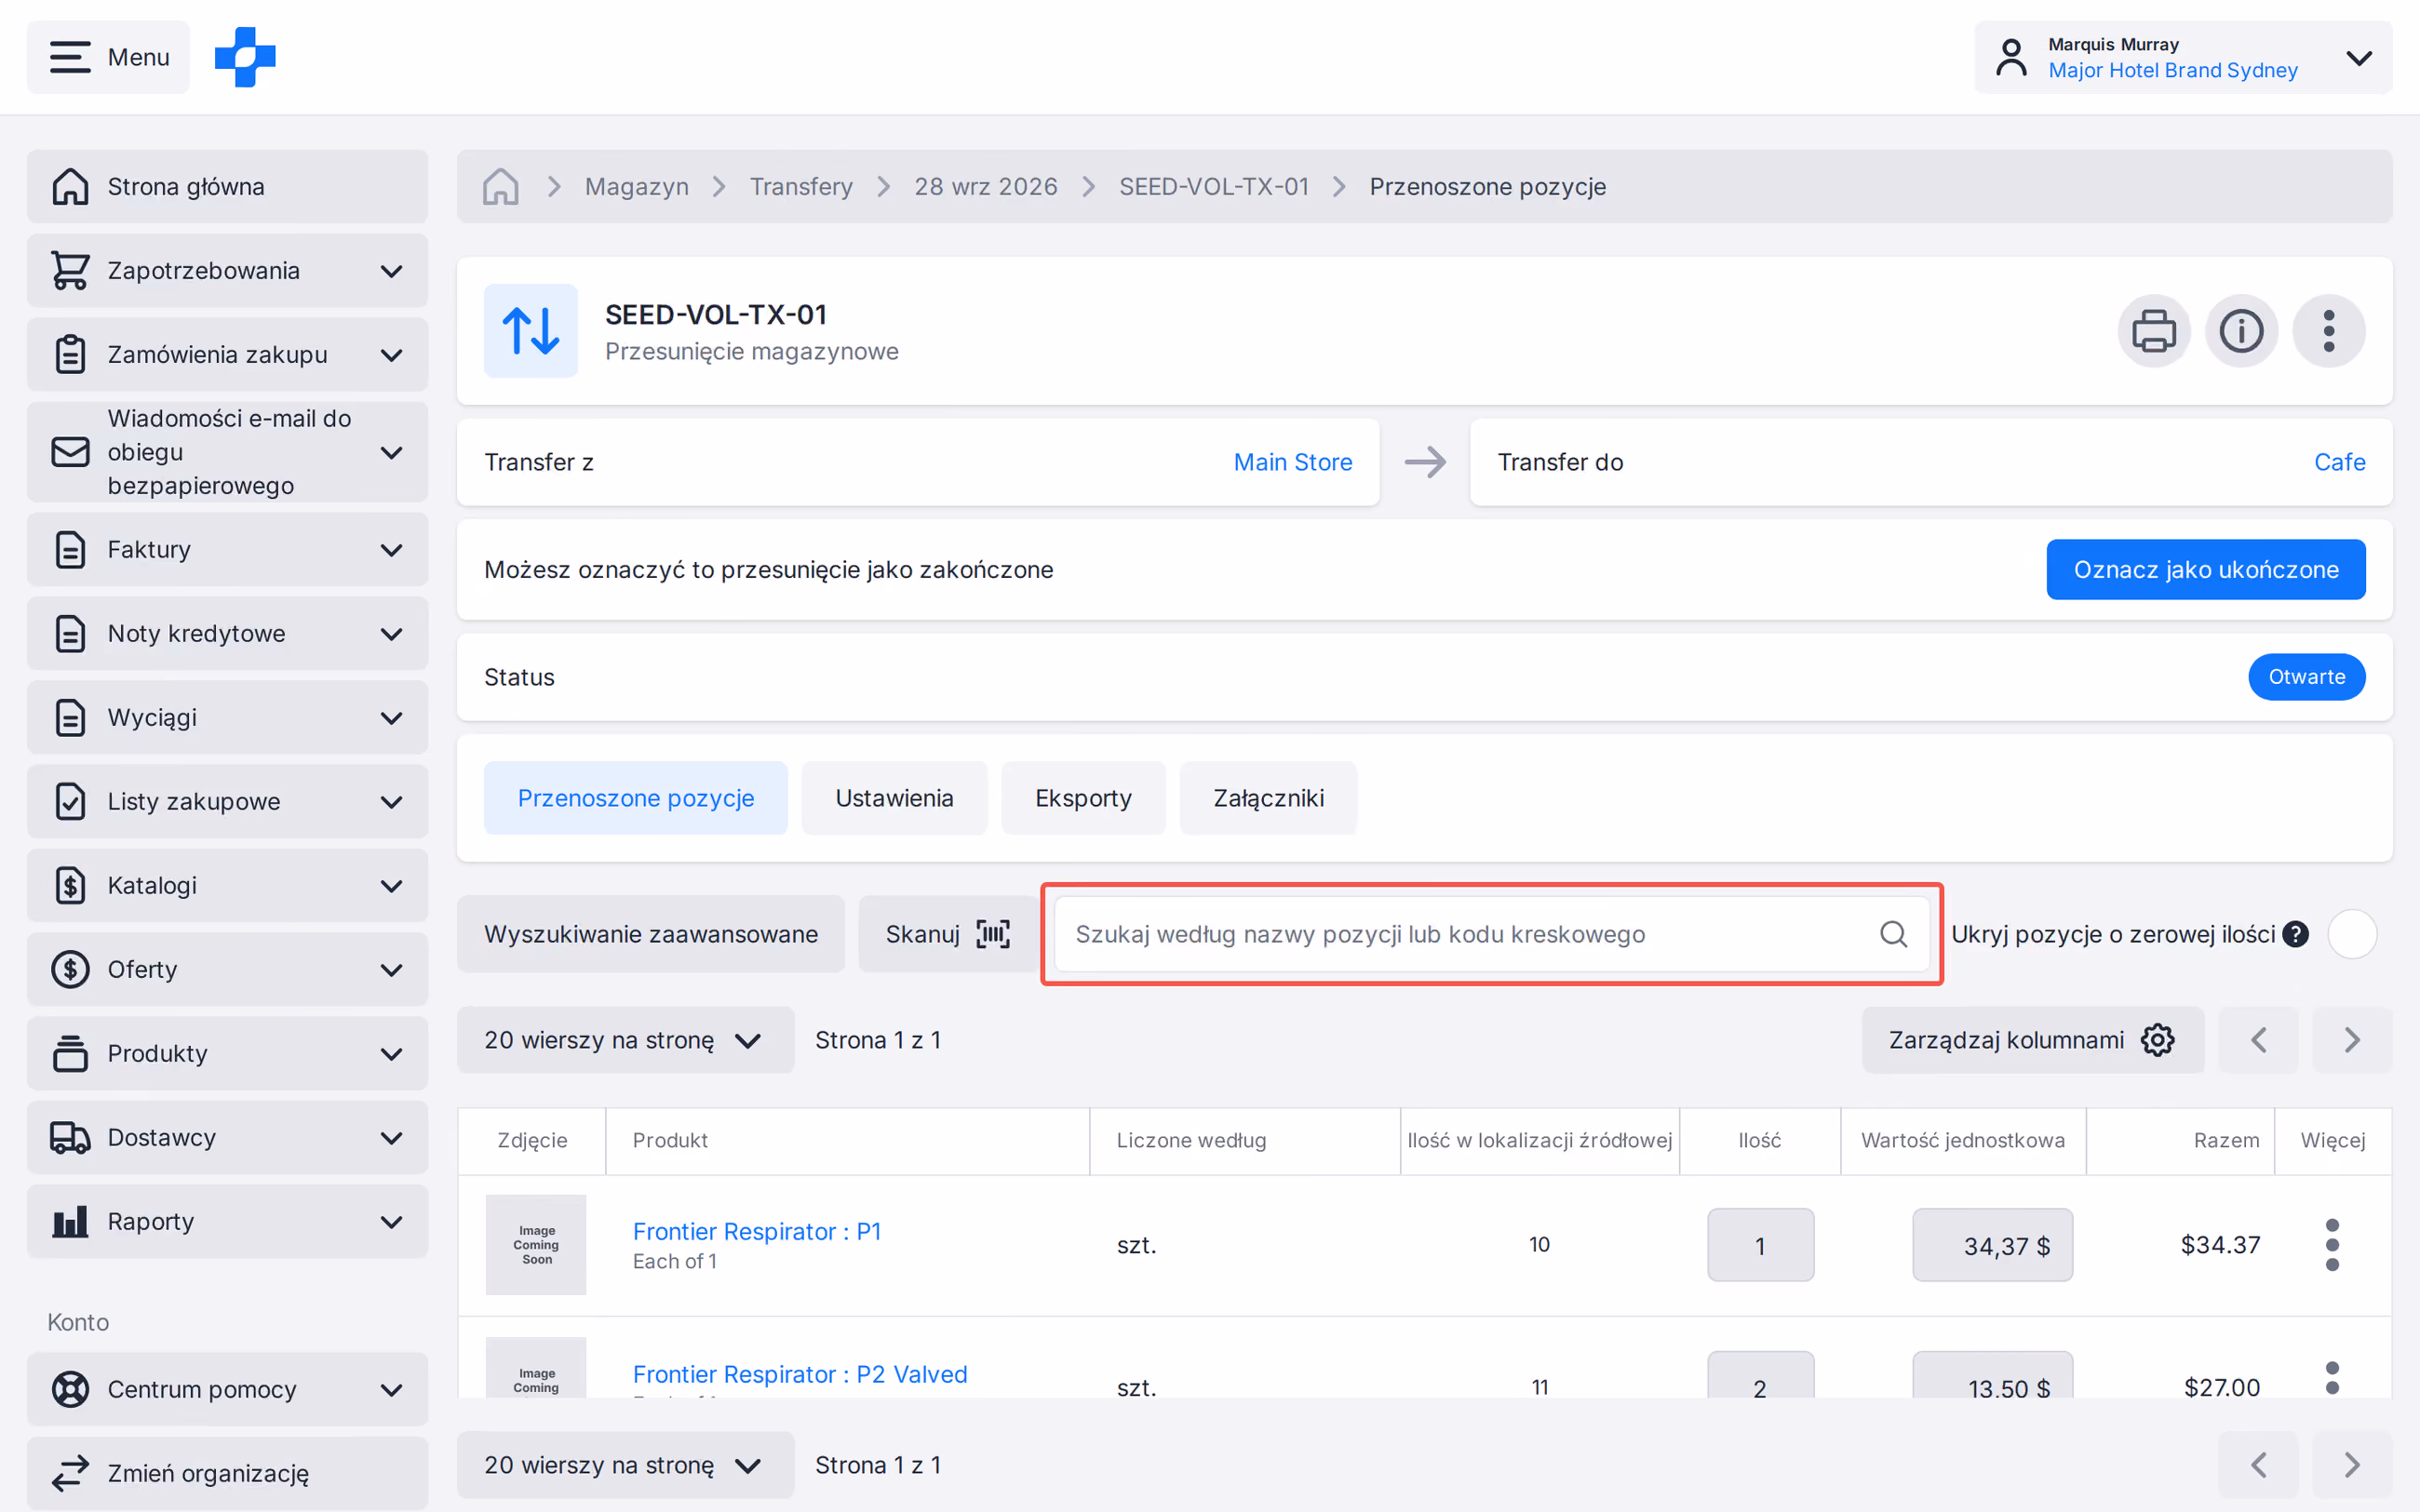The height and width of the screenshot is (1512, 2420).
Task: Expand Centrum pomocy sidebar section
Action: (x=227, y=1390)
